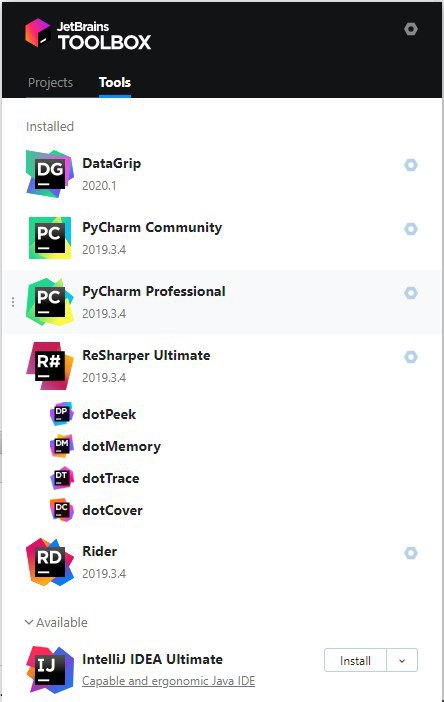Screen dimensions: 444x702
Task: Click the dotPeek DP icon
Action: [61, 414]
